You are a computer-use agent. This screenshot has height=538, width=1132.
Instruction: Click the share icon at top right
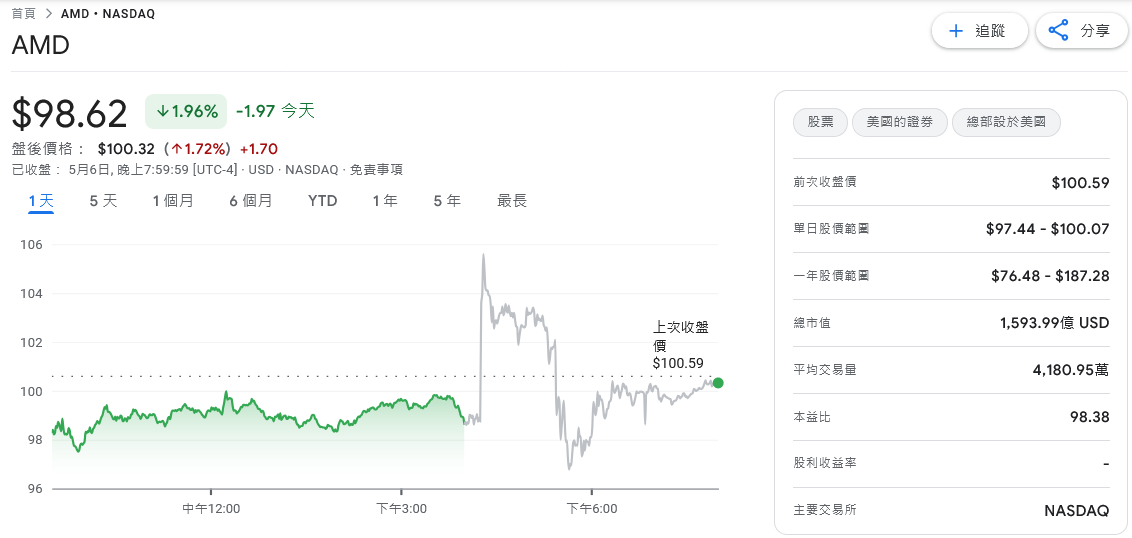1058,31
